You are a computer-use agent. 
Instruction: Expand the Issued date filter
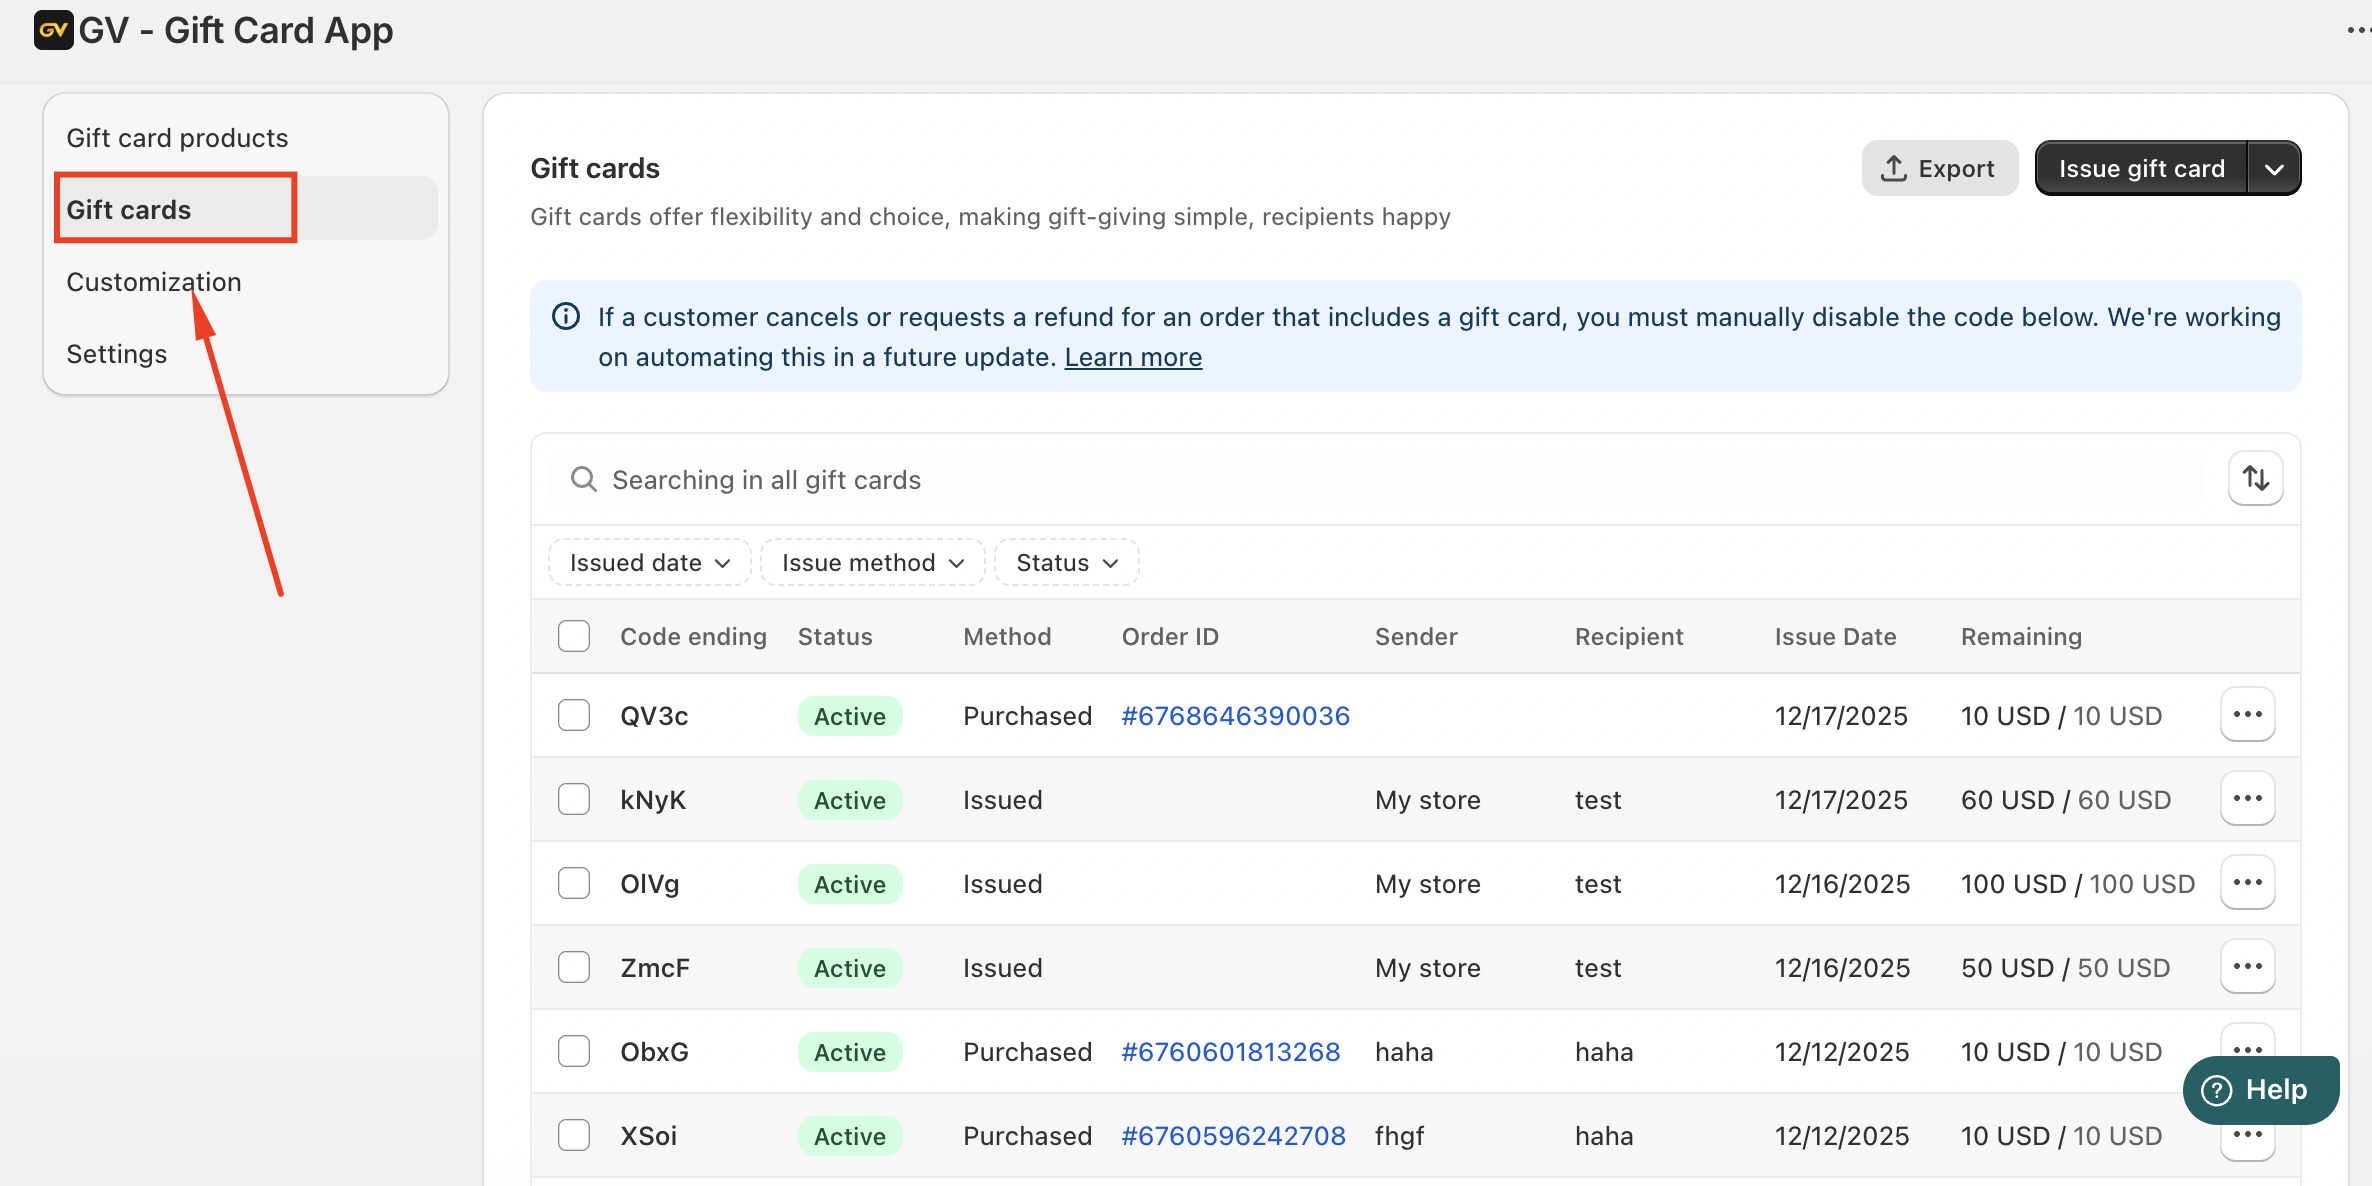tap(650, 563)
